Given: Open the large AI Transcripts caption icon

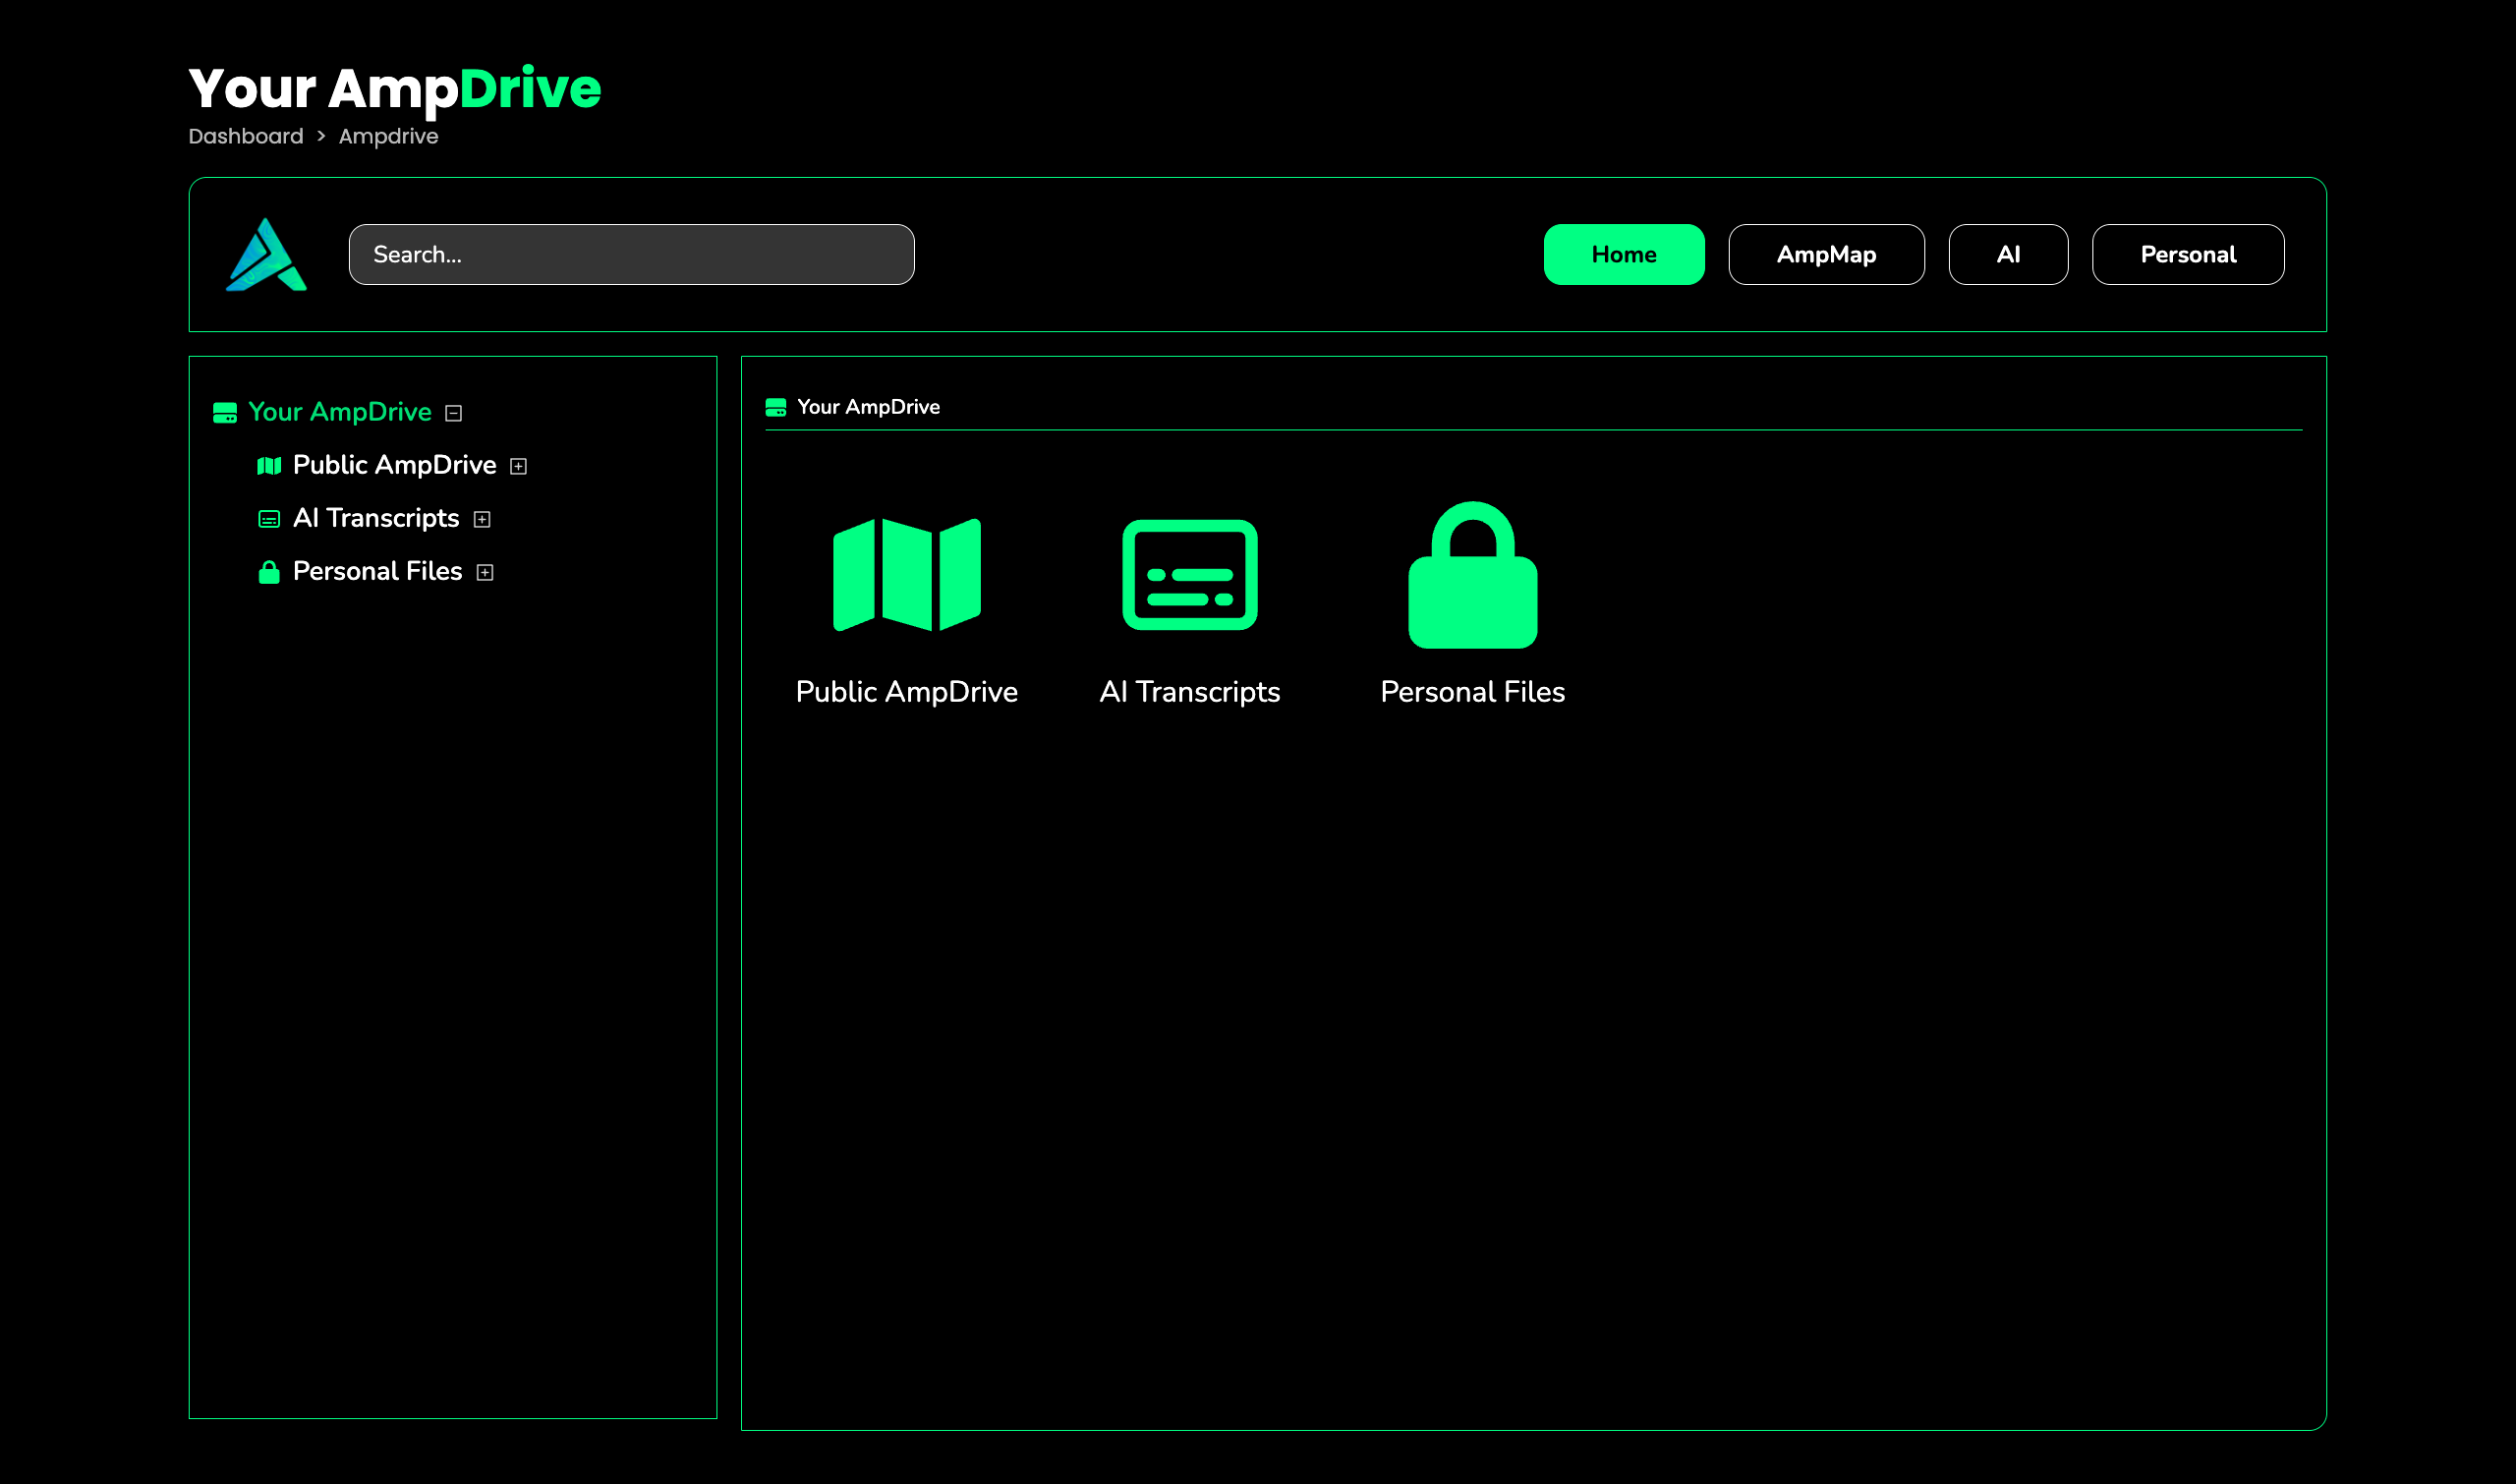Looking at the screenshot, I should [1189, 575].
